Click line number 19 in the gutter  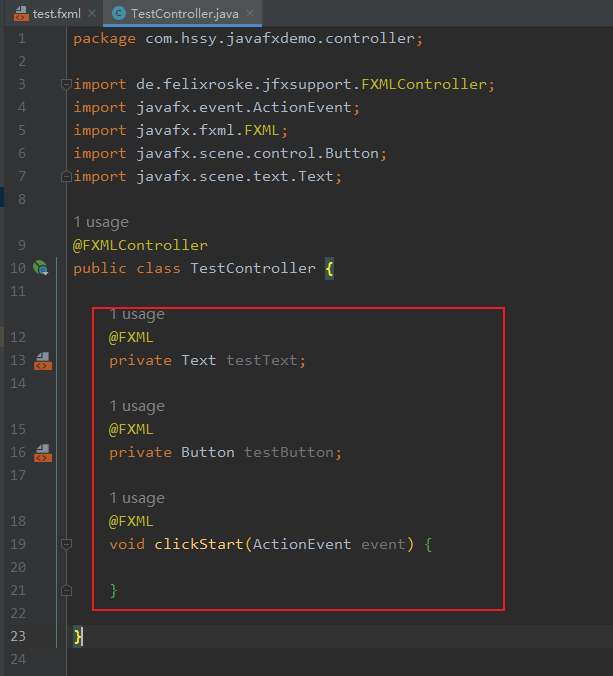[18, 544]
